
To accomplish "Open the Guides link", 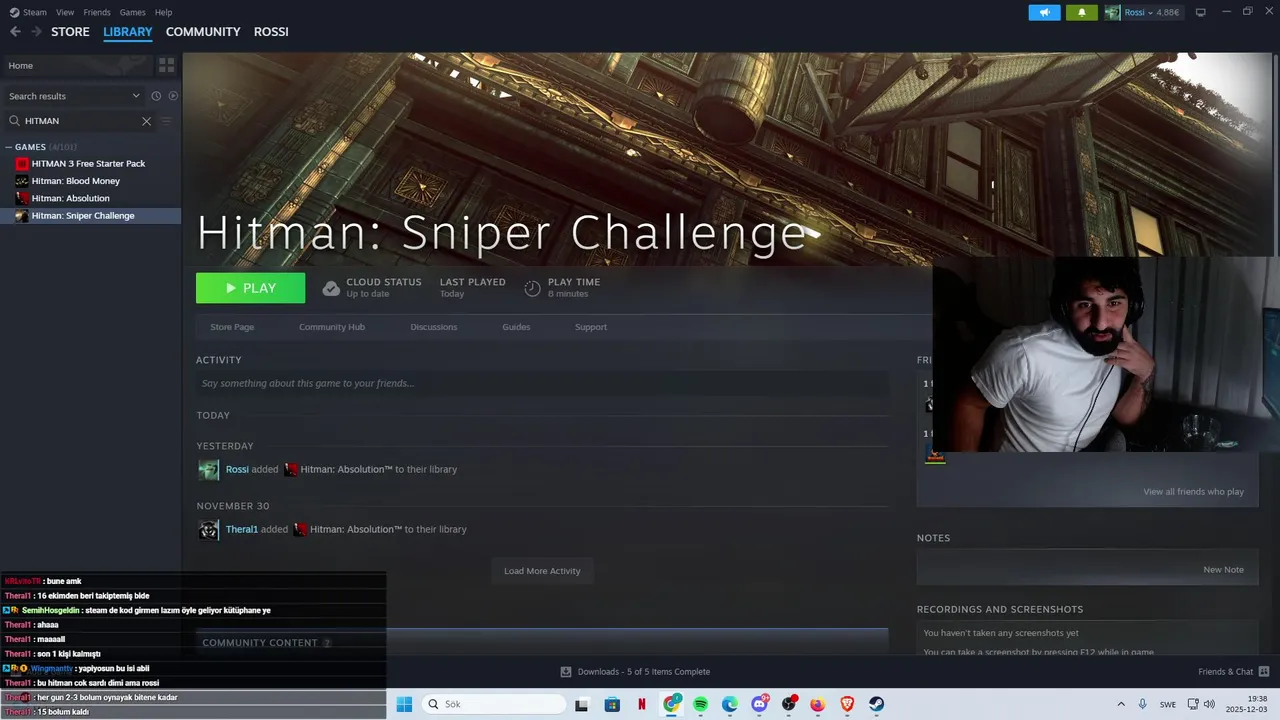I will coord(516,327).
